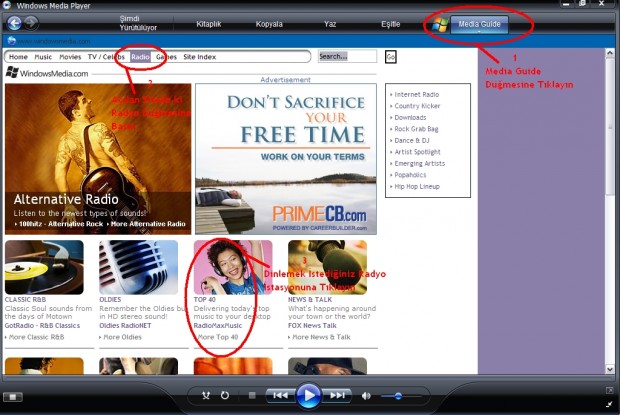620x415 pixels.
Task: Go back with the back arrow button
Action: (x=14, y=23)
